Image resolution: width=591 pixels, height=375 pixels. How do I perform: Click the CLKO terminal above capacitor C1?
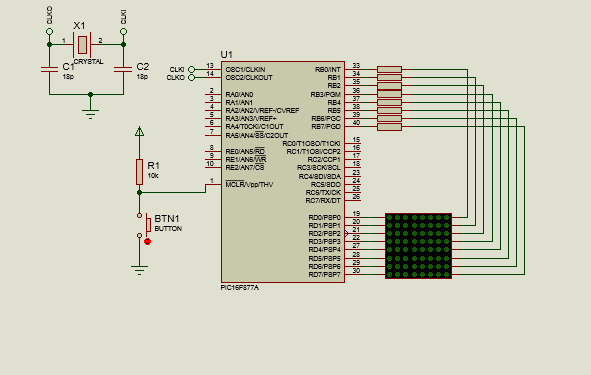pyautogui.click(x=49, y=32)
